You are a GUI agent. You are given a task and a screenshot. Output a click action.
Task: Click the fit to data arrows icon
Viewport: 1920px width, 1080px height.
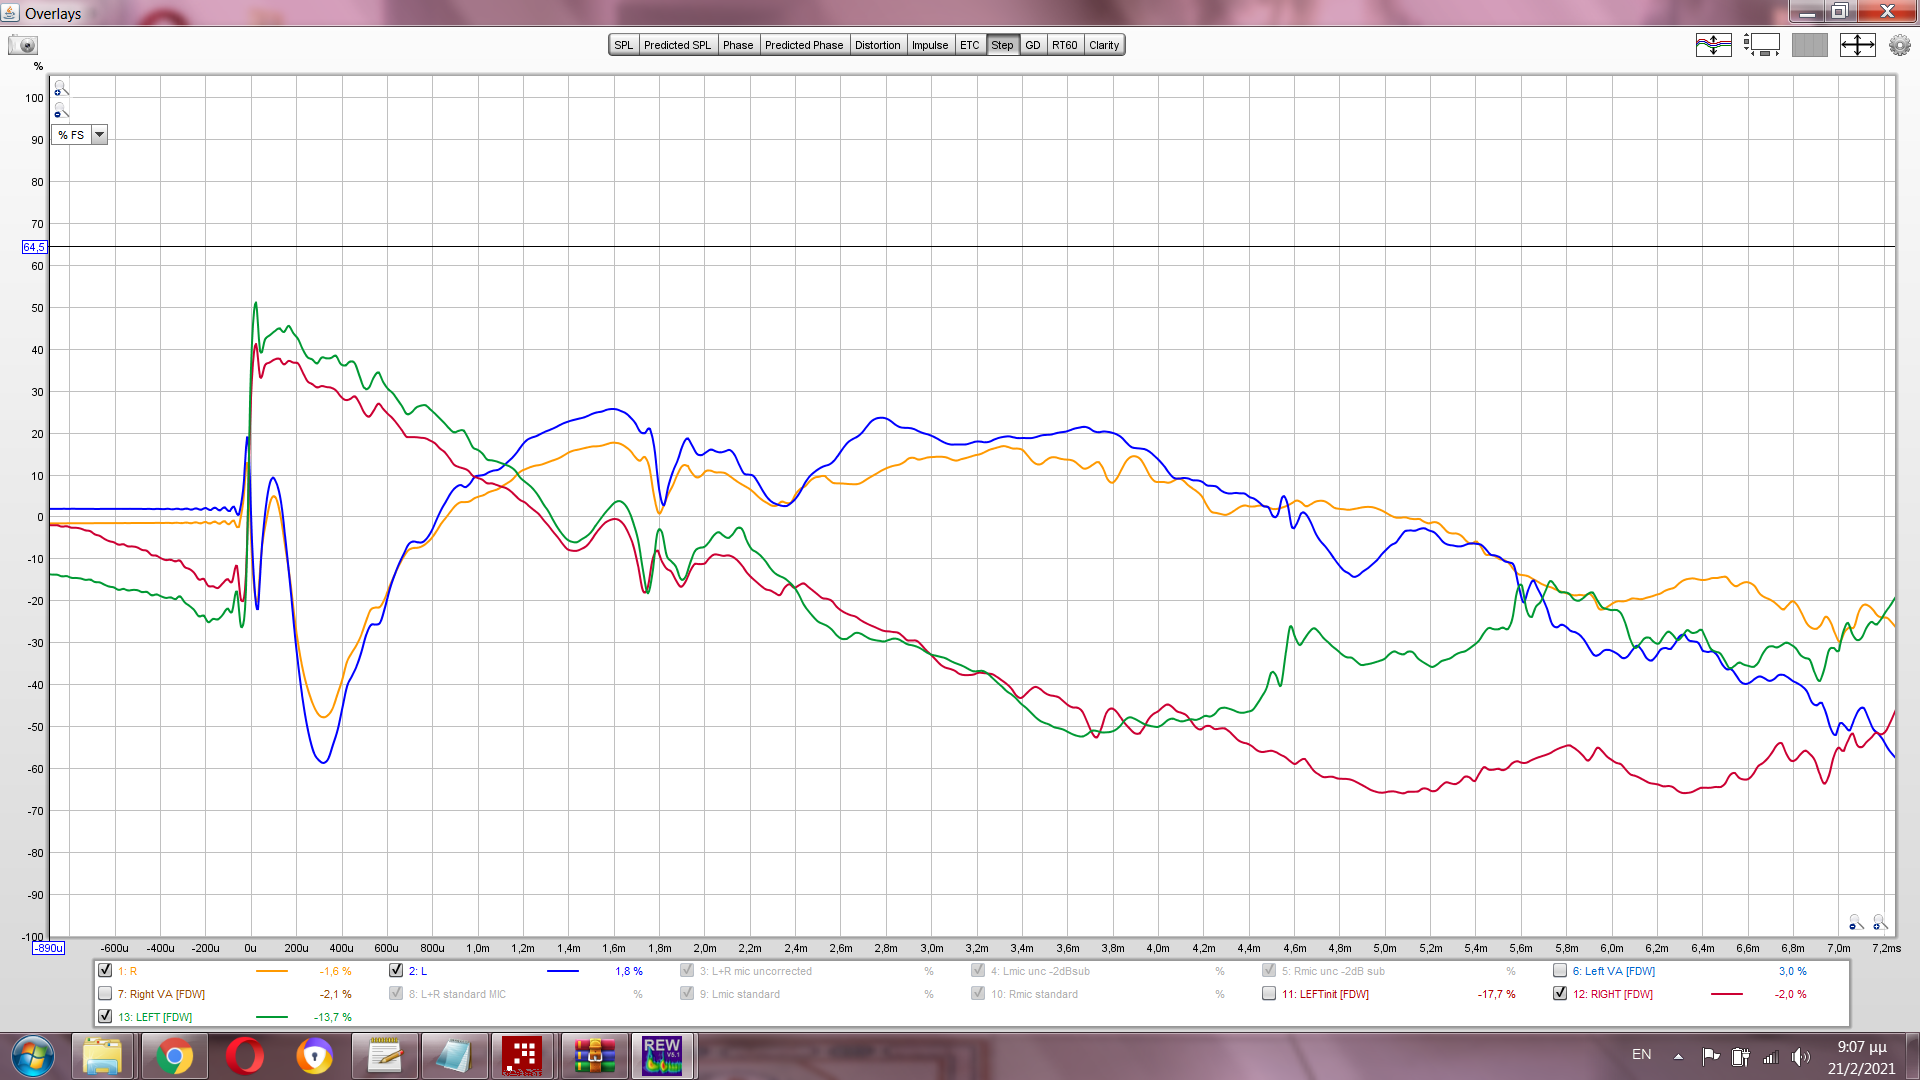(1857, 45)
